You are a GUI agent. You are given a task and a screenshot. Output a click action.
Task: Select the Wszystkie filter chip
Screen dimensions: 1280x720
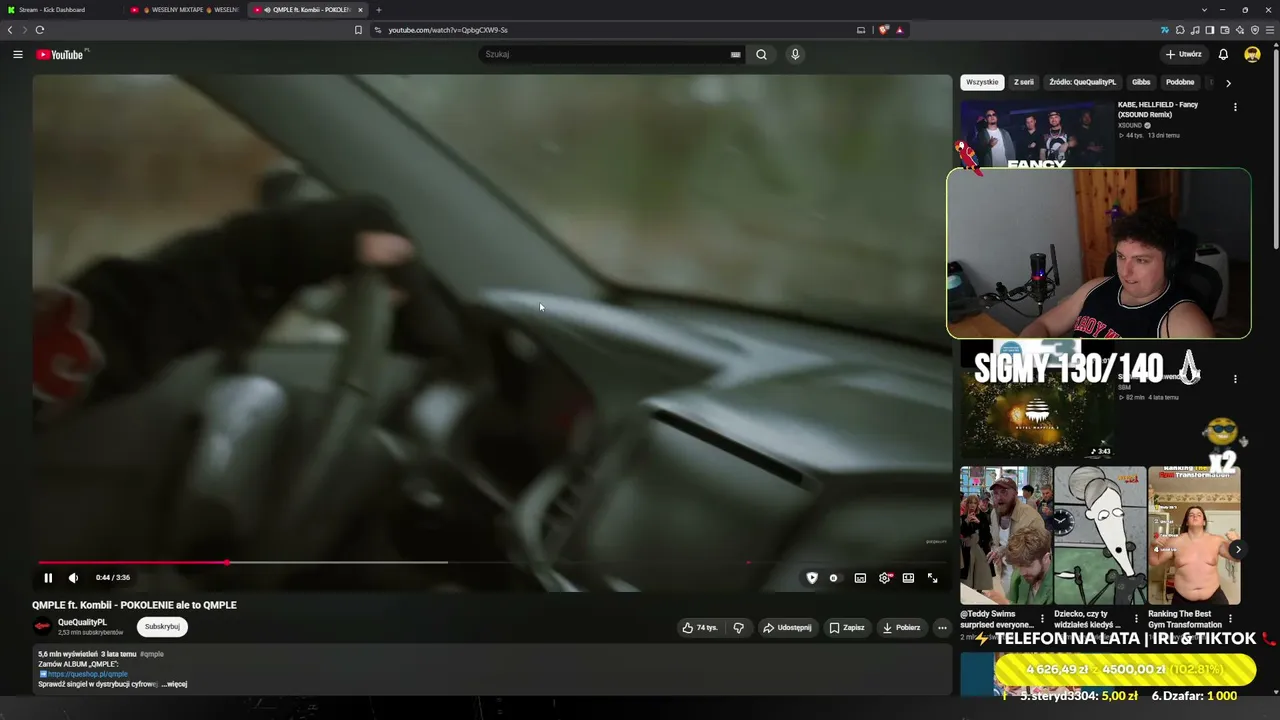(x=982, y=82)
